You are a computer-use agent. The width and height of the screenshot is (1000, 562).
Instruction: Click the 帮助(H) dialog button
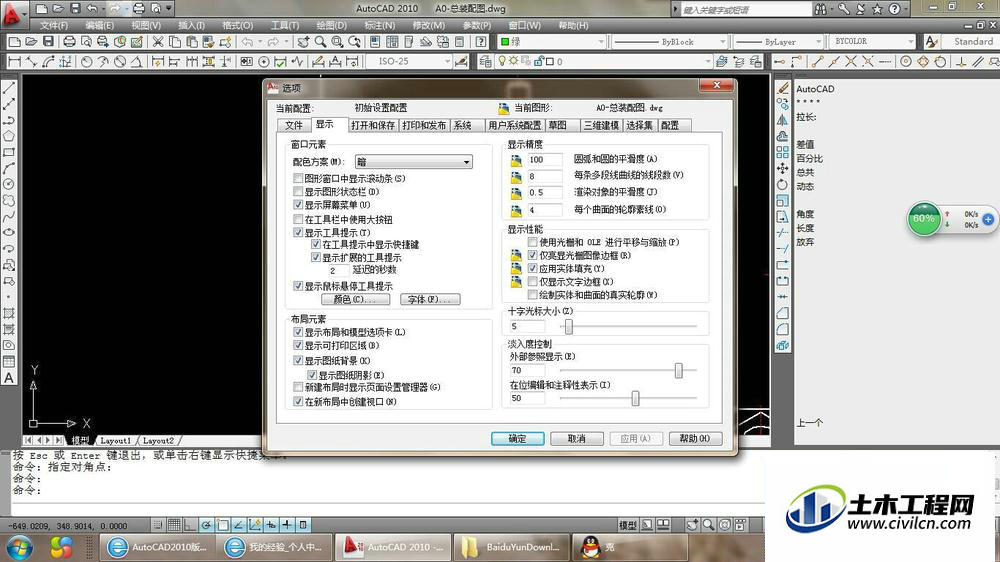(695, 439)
